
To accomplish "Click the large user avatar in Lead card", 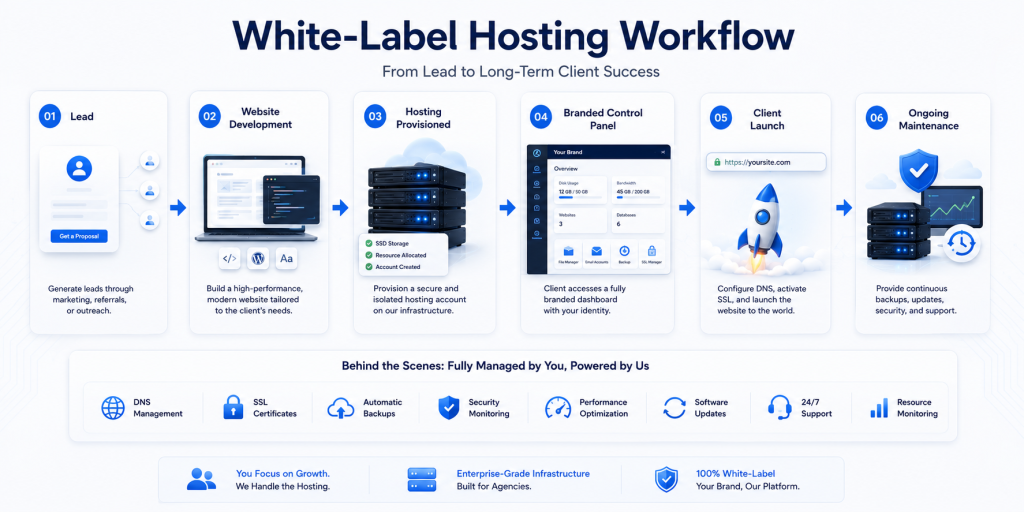I will pyautogui.click(x=79, y=168).
